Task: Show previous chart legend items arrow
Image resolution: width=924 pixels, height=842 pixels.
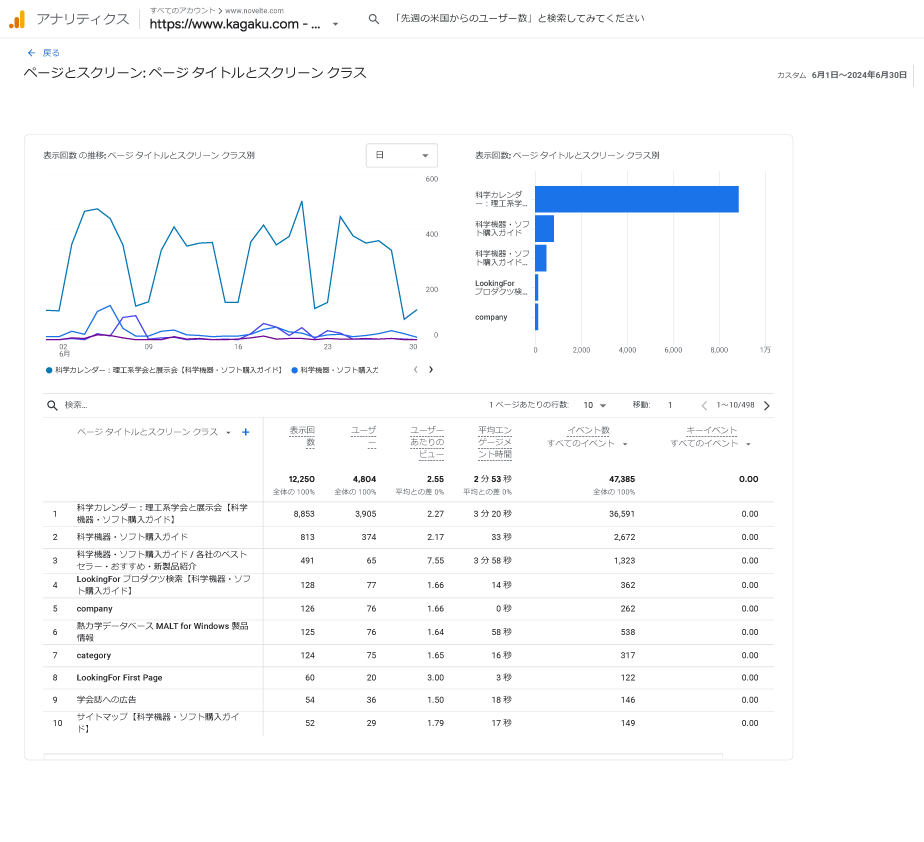Action: (x=415, y=369)
